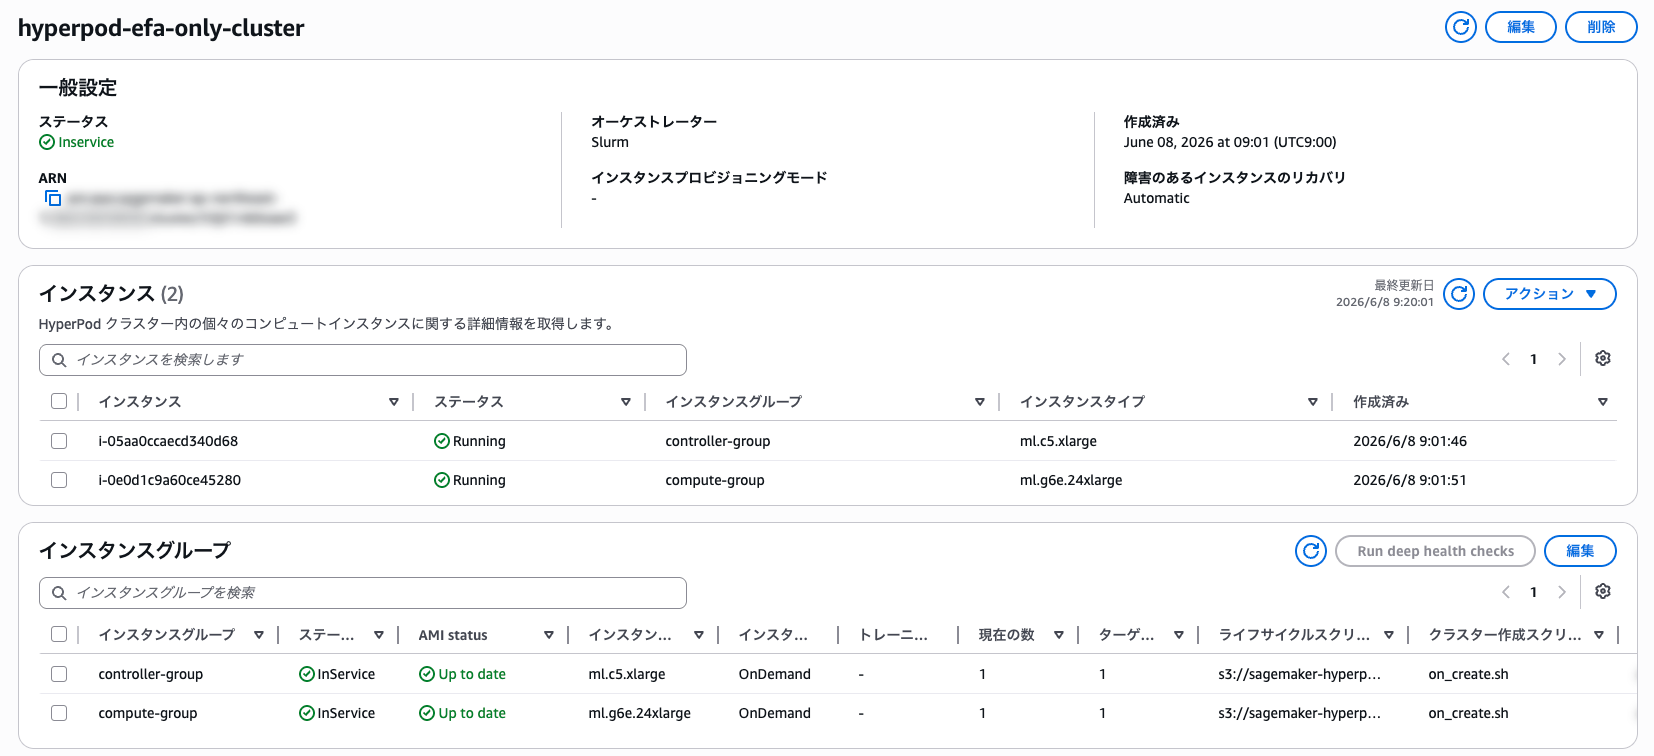Sort groups by 現在の数 column
The height and width of the screenshot is (756, 1654).
1058,635
